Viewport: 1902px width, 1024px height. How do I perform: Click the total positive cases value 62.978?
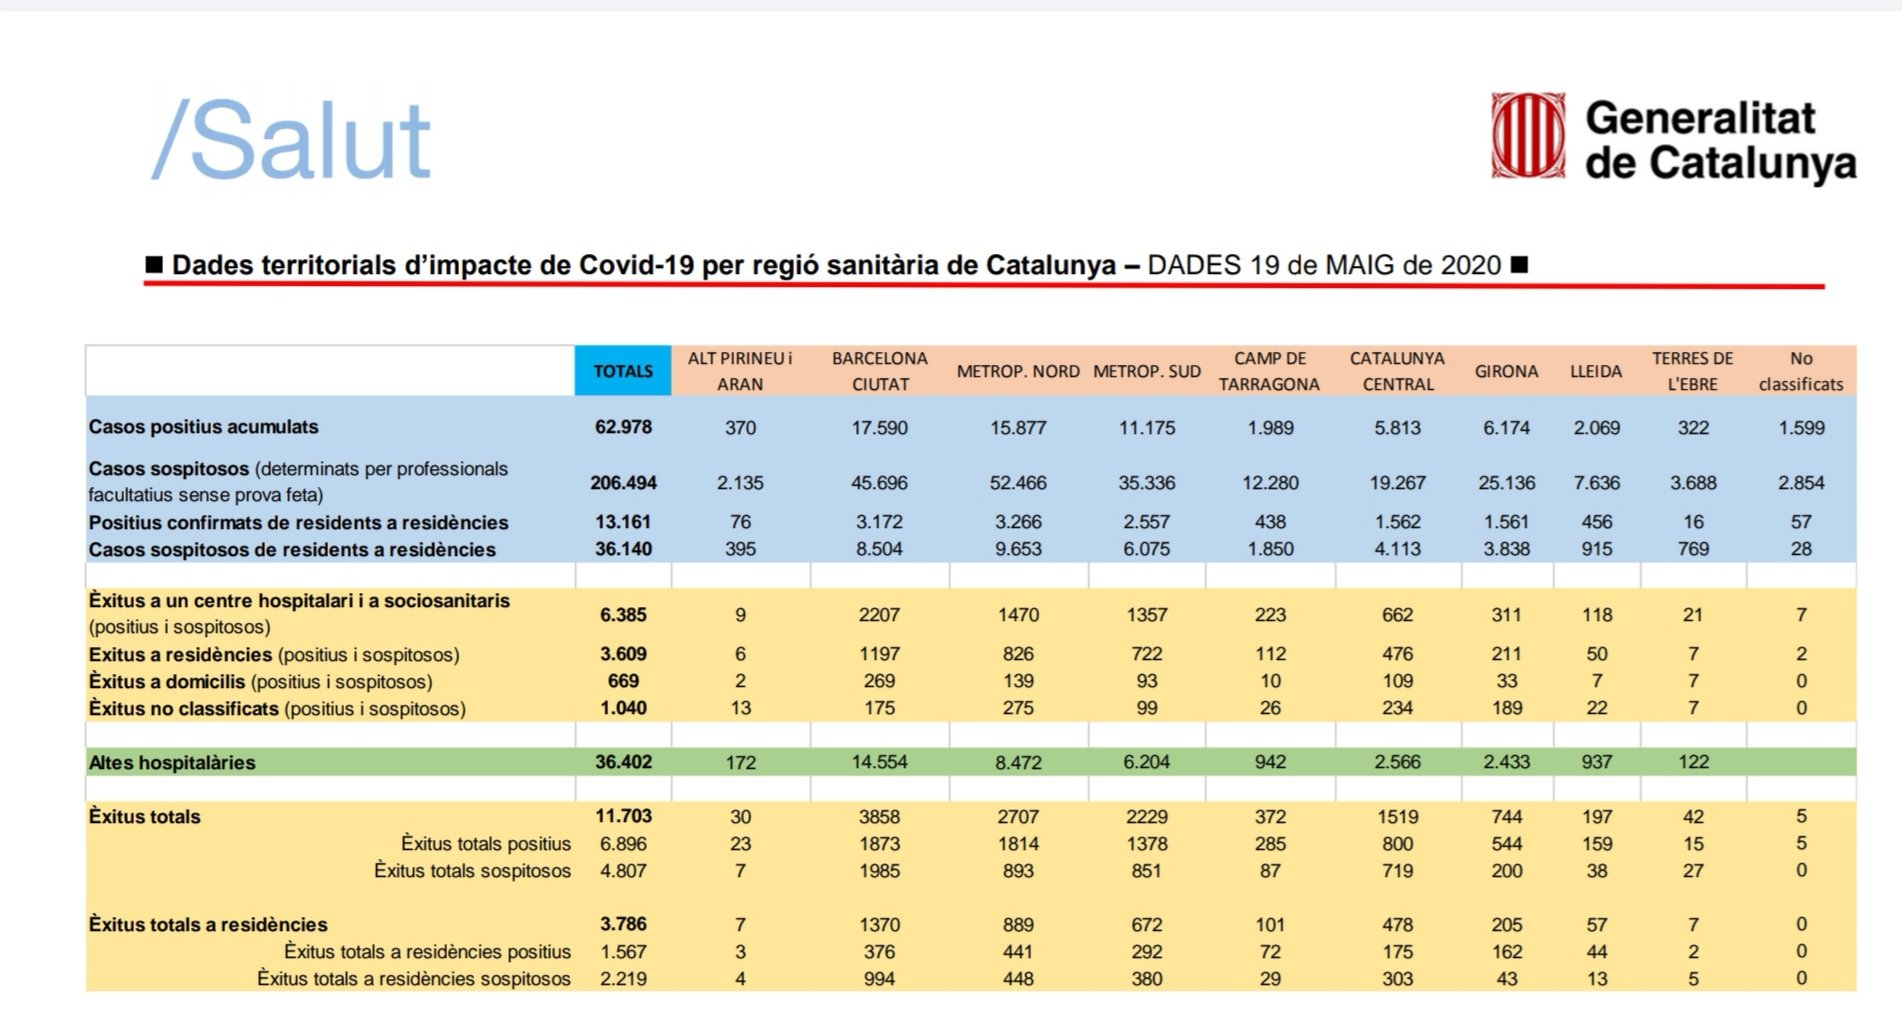(x=623, y=427)
